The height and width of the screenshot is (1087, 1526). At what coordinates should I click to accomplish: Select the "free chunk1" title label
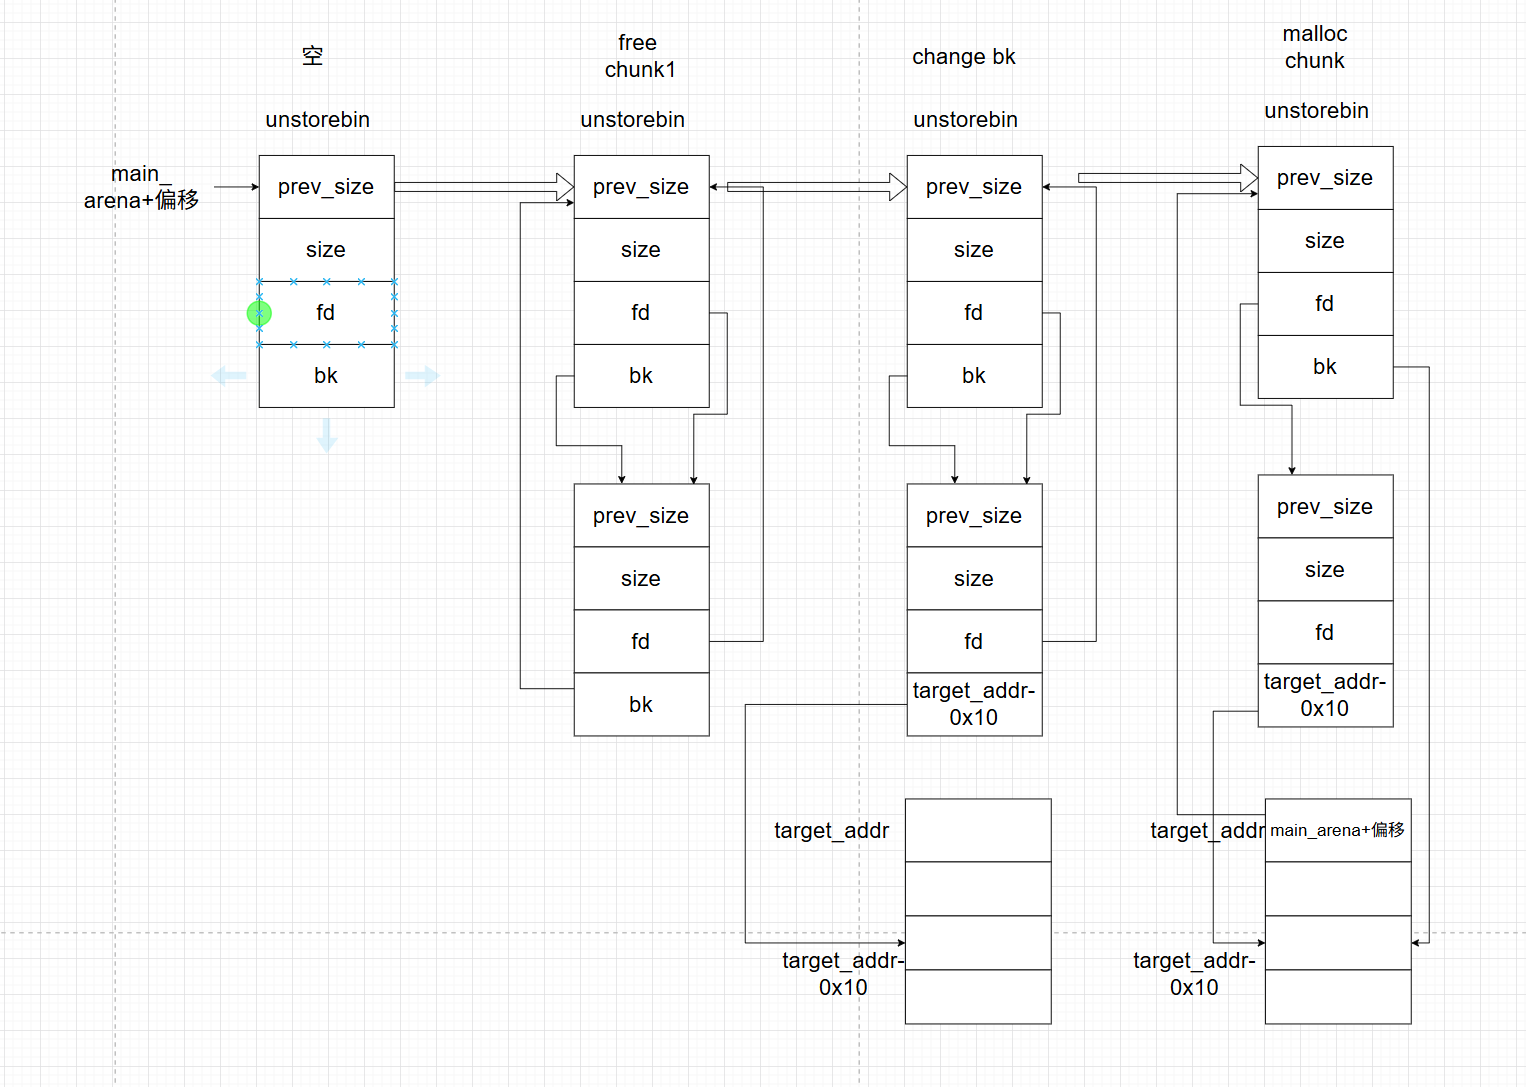[639, 56]
